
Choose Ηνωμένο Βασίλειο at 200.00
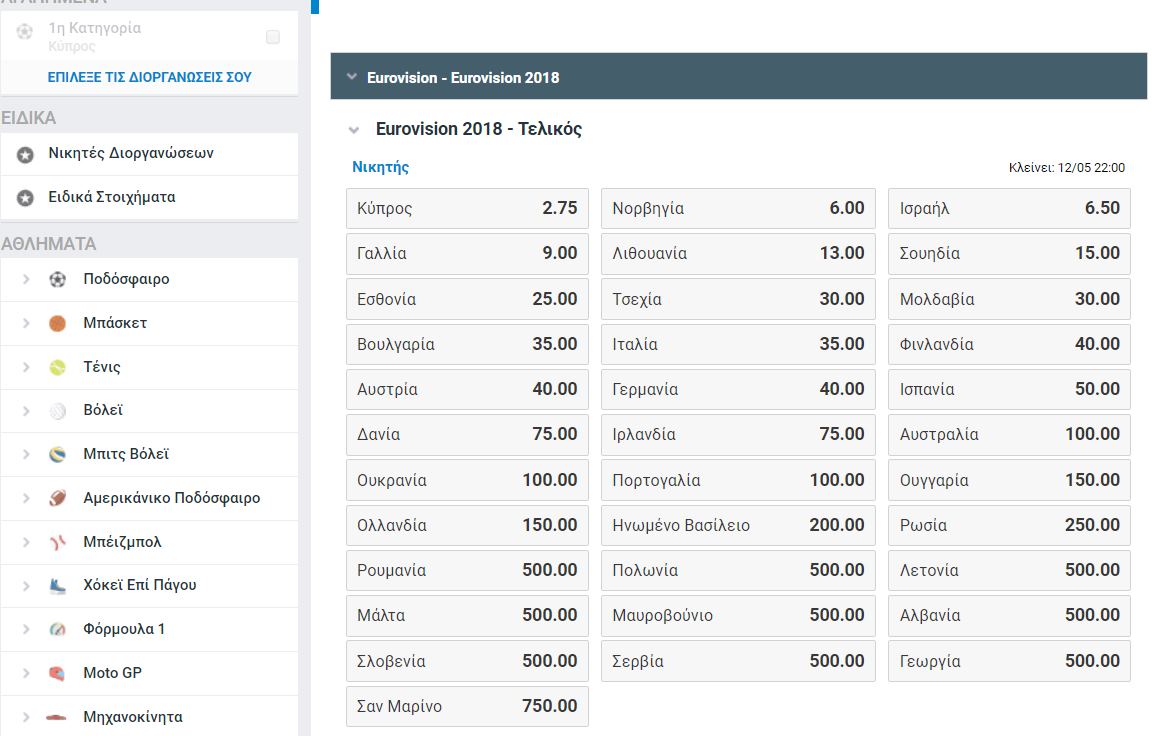tap(738, 525)
